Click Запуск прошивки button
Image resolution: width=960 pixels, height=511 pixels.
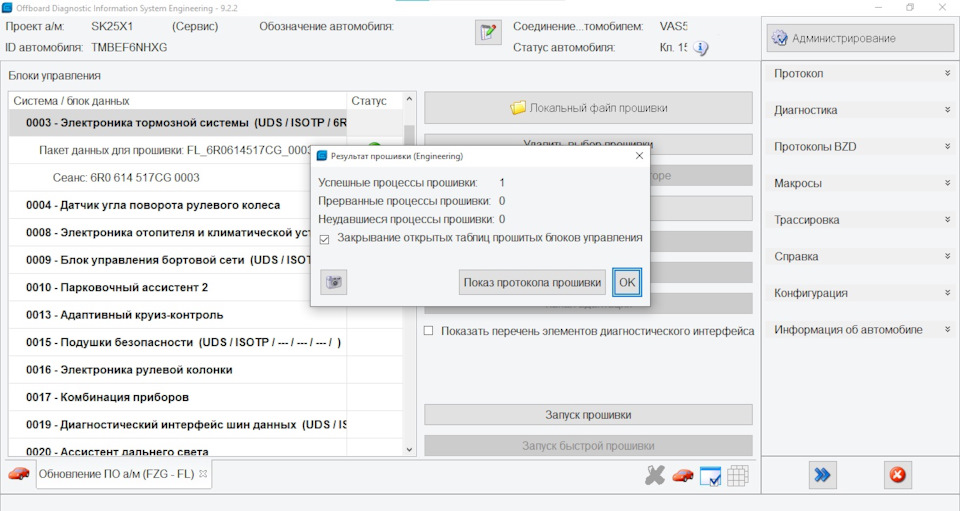pyautogui.click(x=588, y=414)
